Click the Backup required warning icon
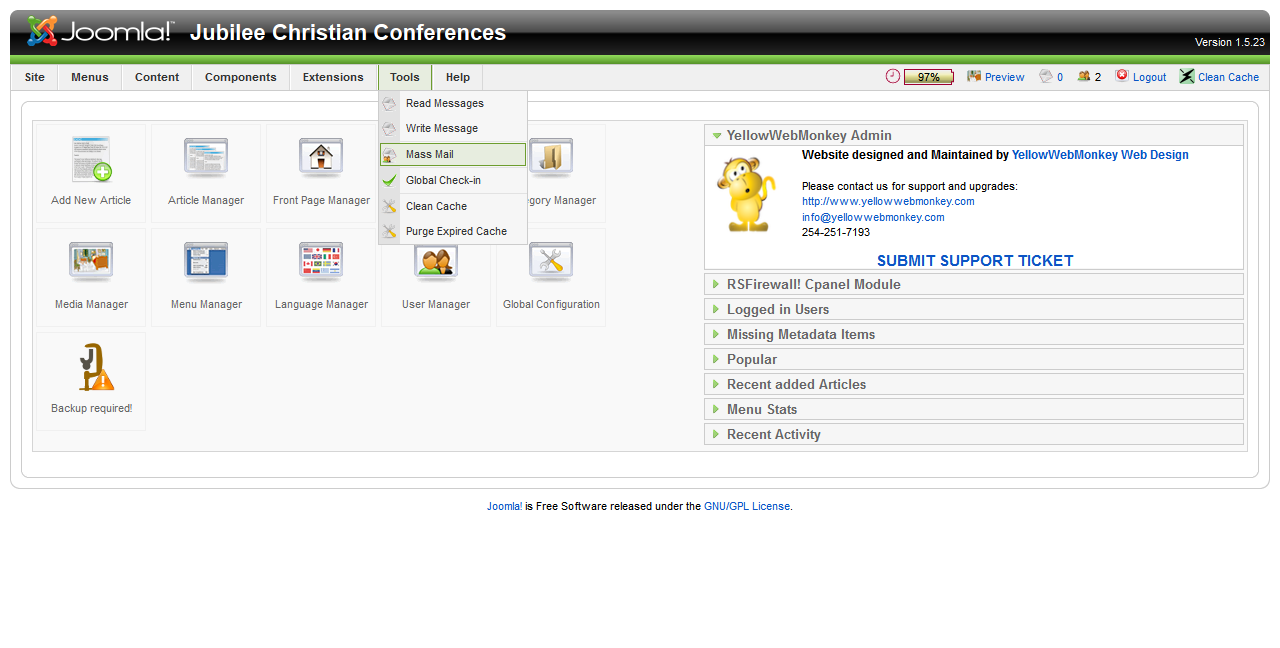The width and height of the screenshot is (1280, 648). pyautogui.click(x=96, y=367)
